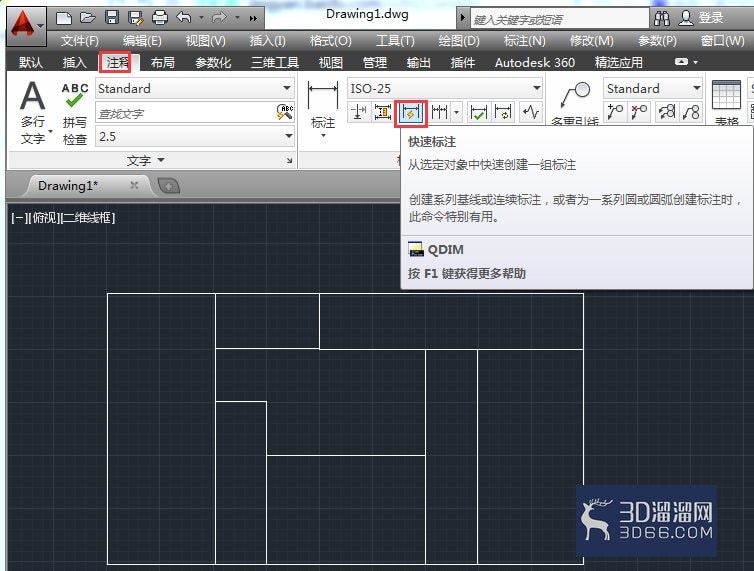Switch to the 插入 ribbon tab

click(x=75, y=63)
